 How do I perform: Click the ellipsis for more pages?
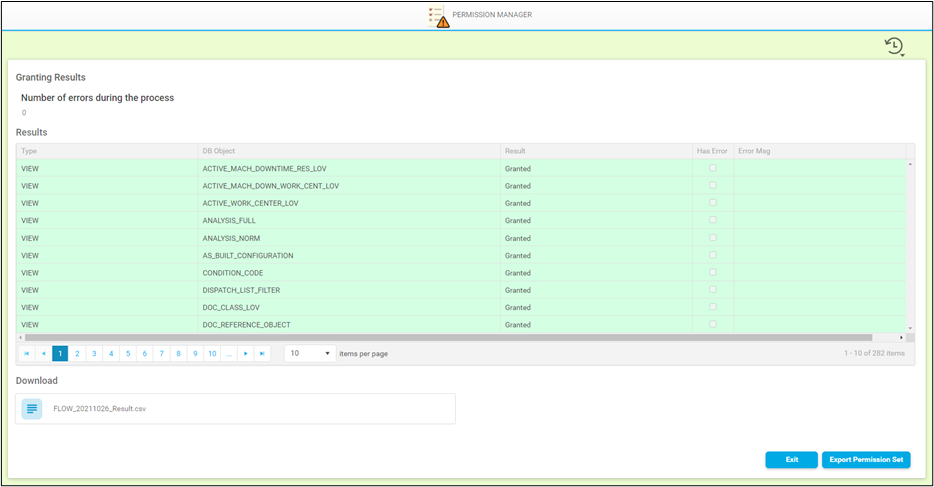(229, 353)
